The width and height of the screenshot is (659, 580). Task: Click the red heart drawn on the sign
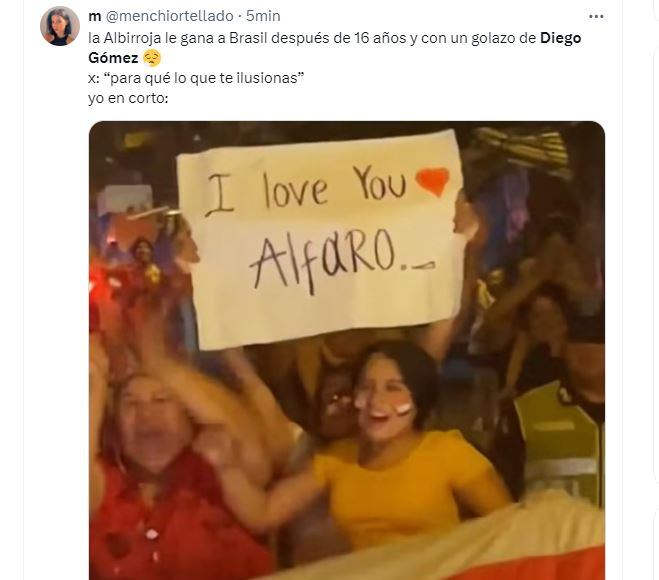coord(432,181)
